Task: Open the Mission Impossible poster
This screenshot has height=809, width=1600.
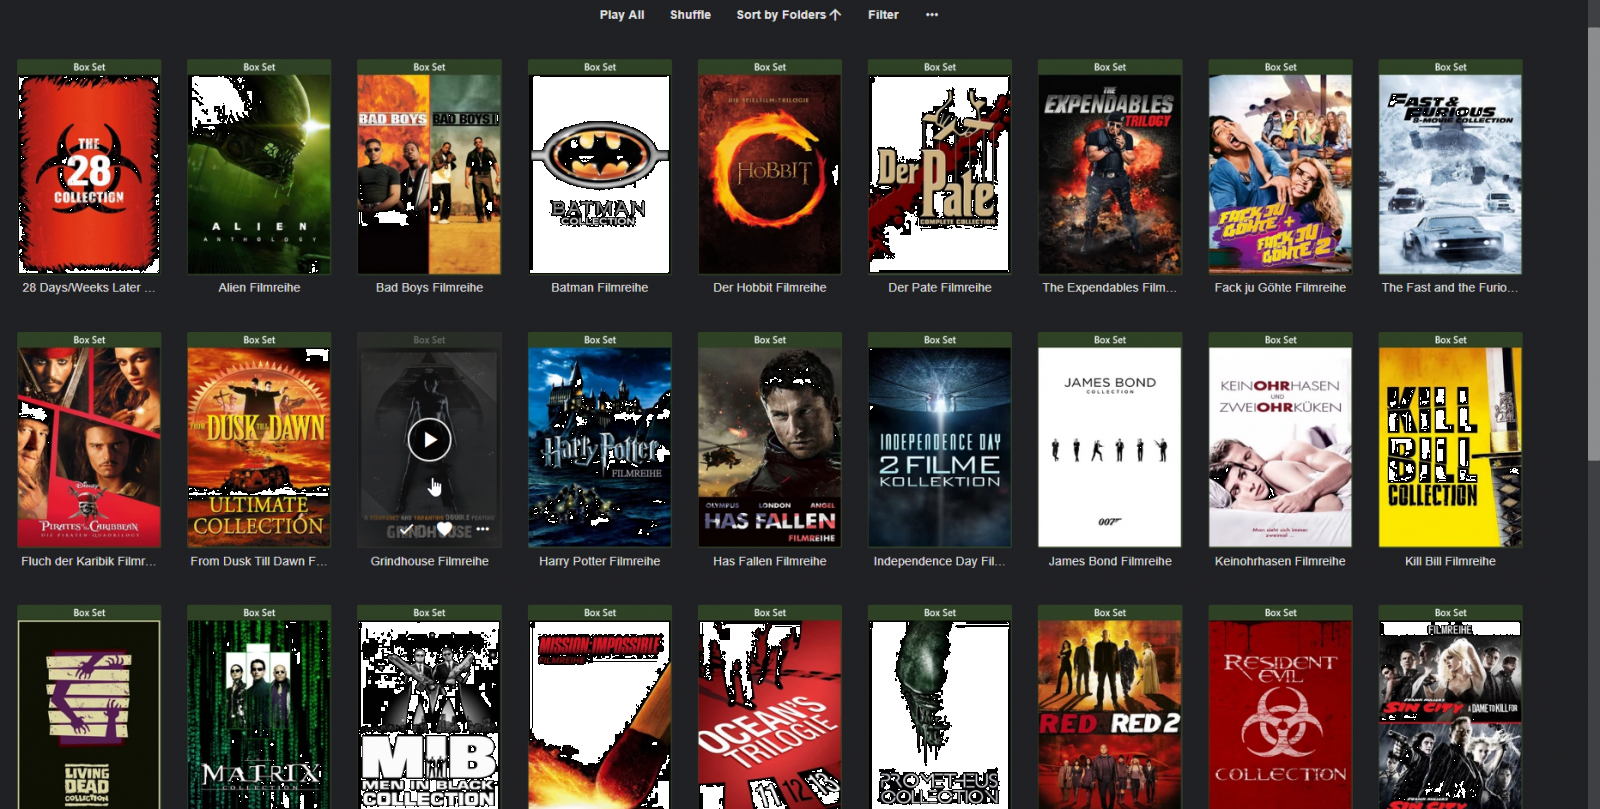Action: pos(600,714)
